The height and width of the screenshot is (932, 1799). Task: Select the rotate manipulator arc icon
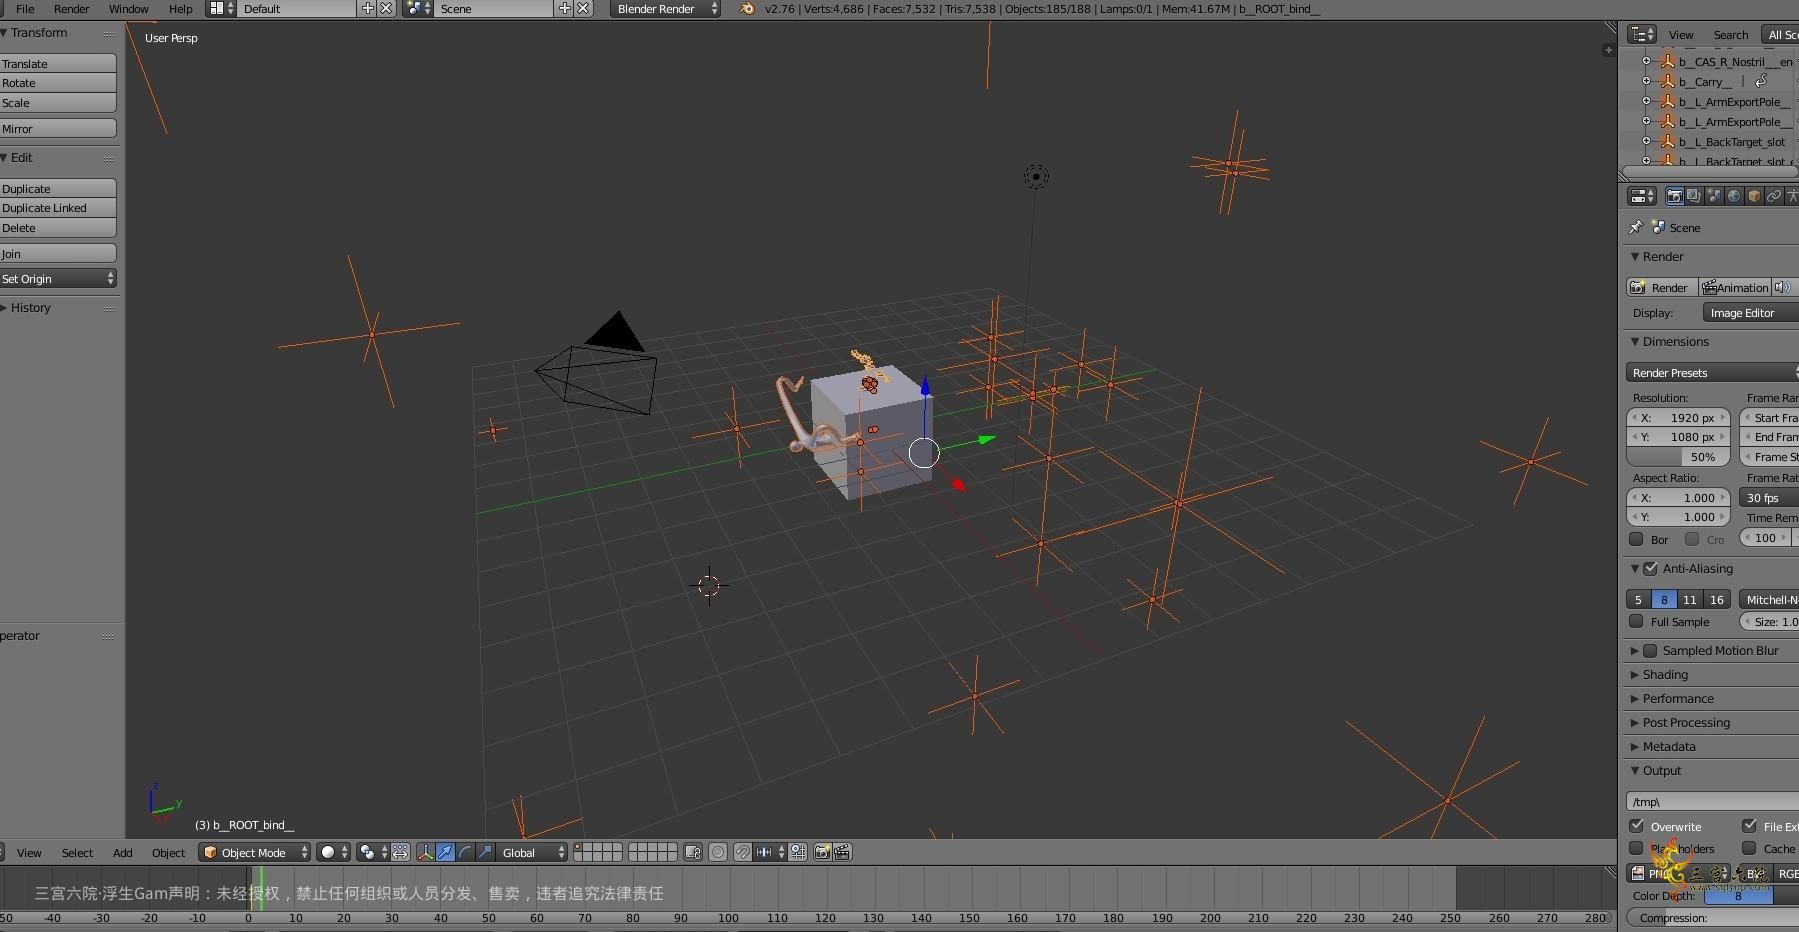(x=465, y=852)
